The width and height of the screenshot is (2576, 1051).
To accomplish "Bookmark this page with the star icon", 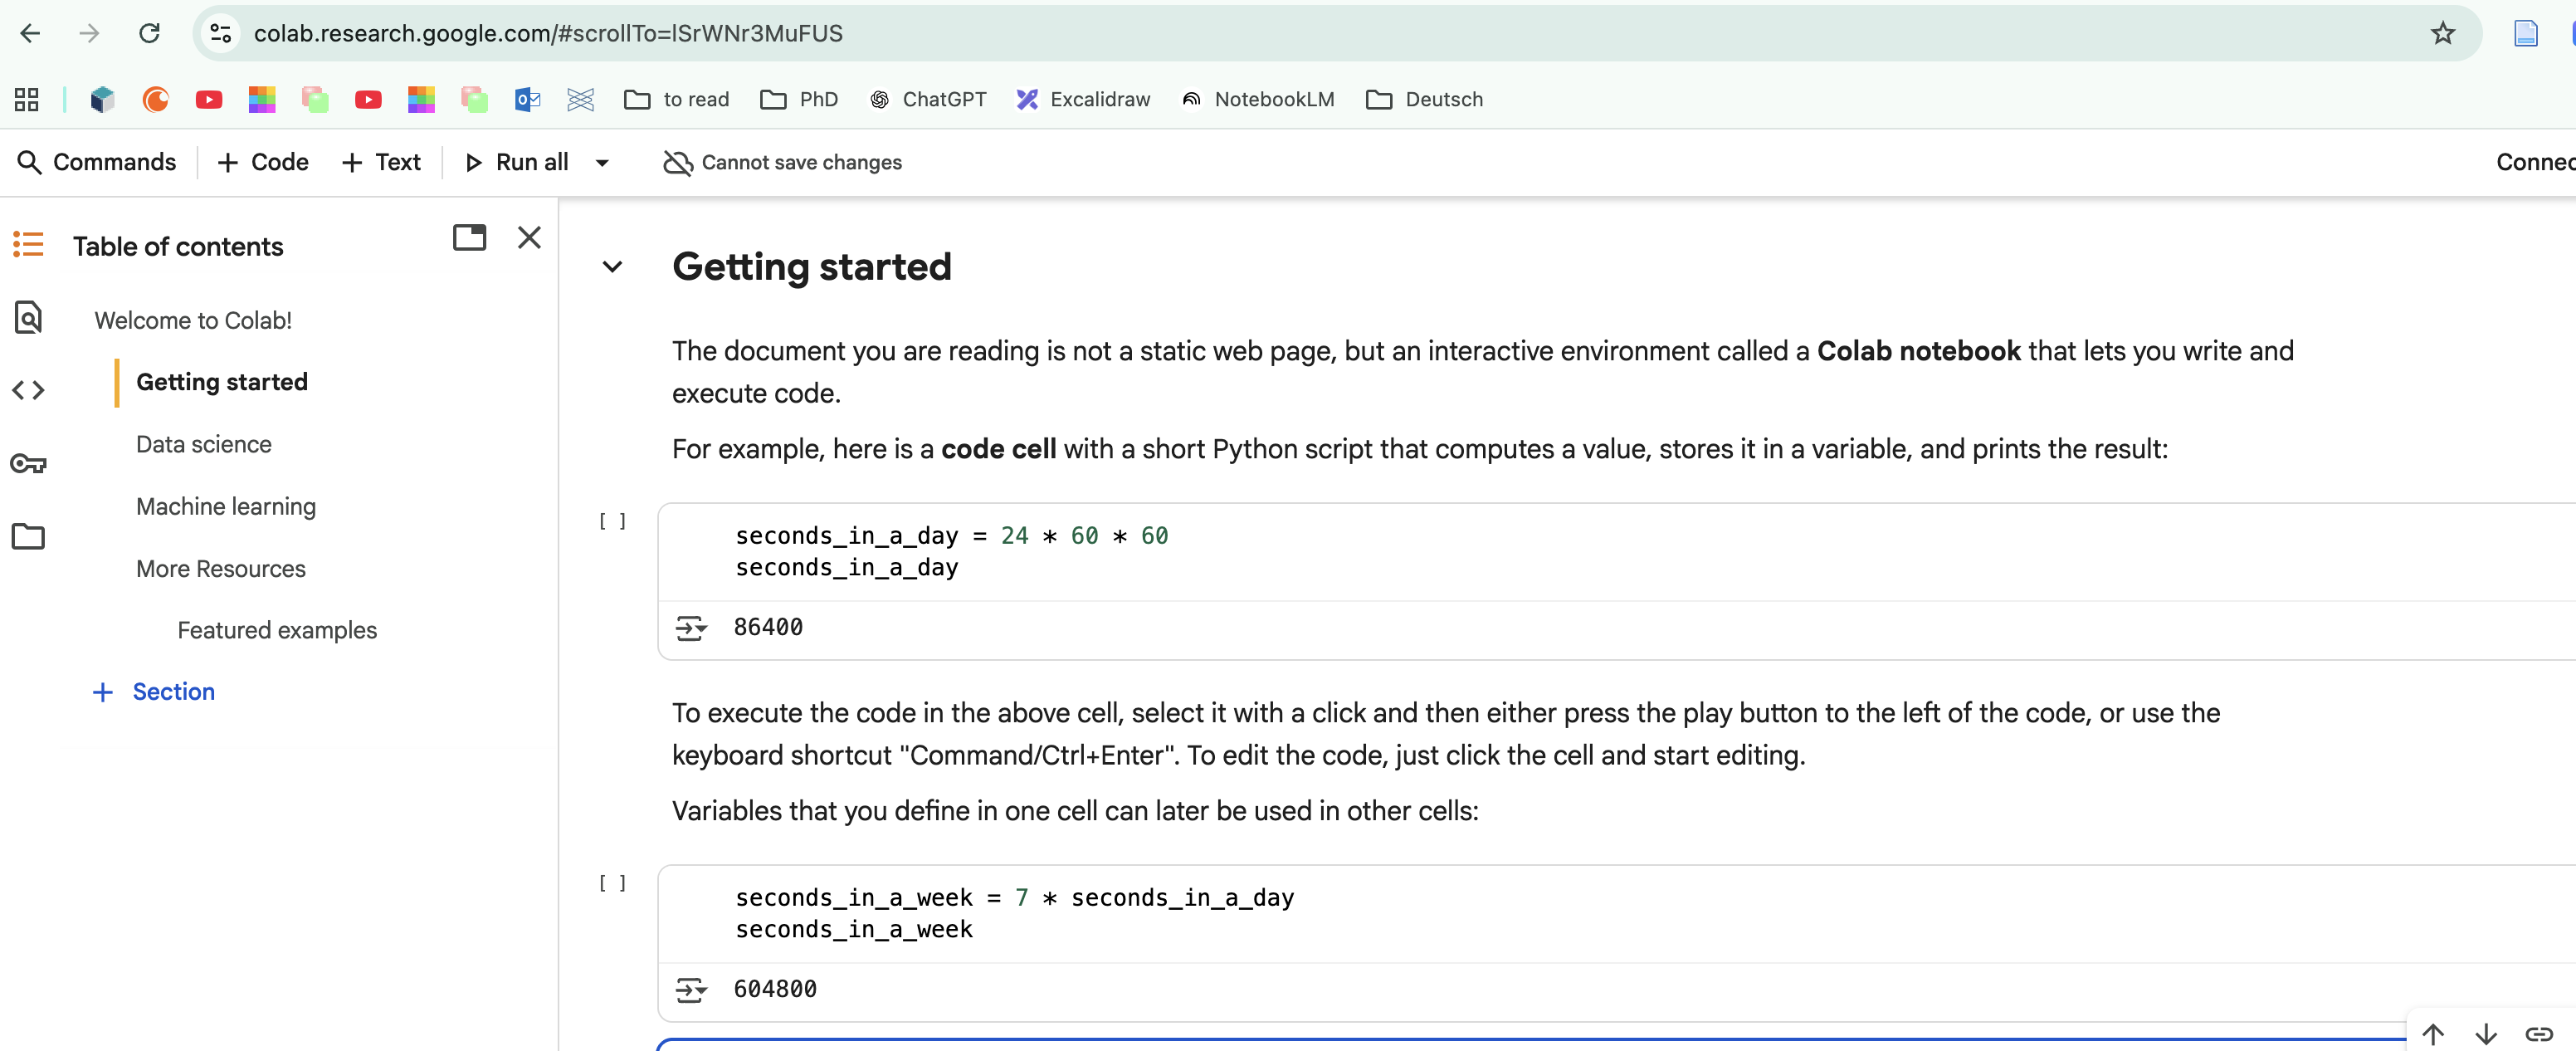I will coord(2442,33).
